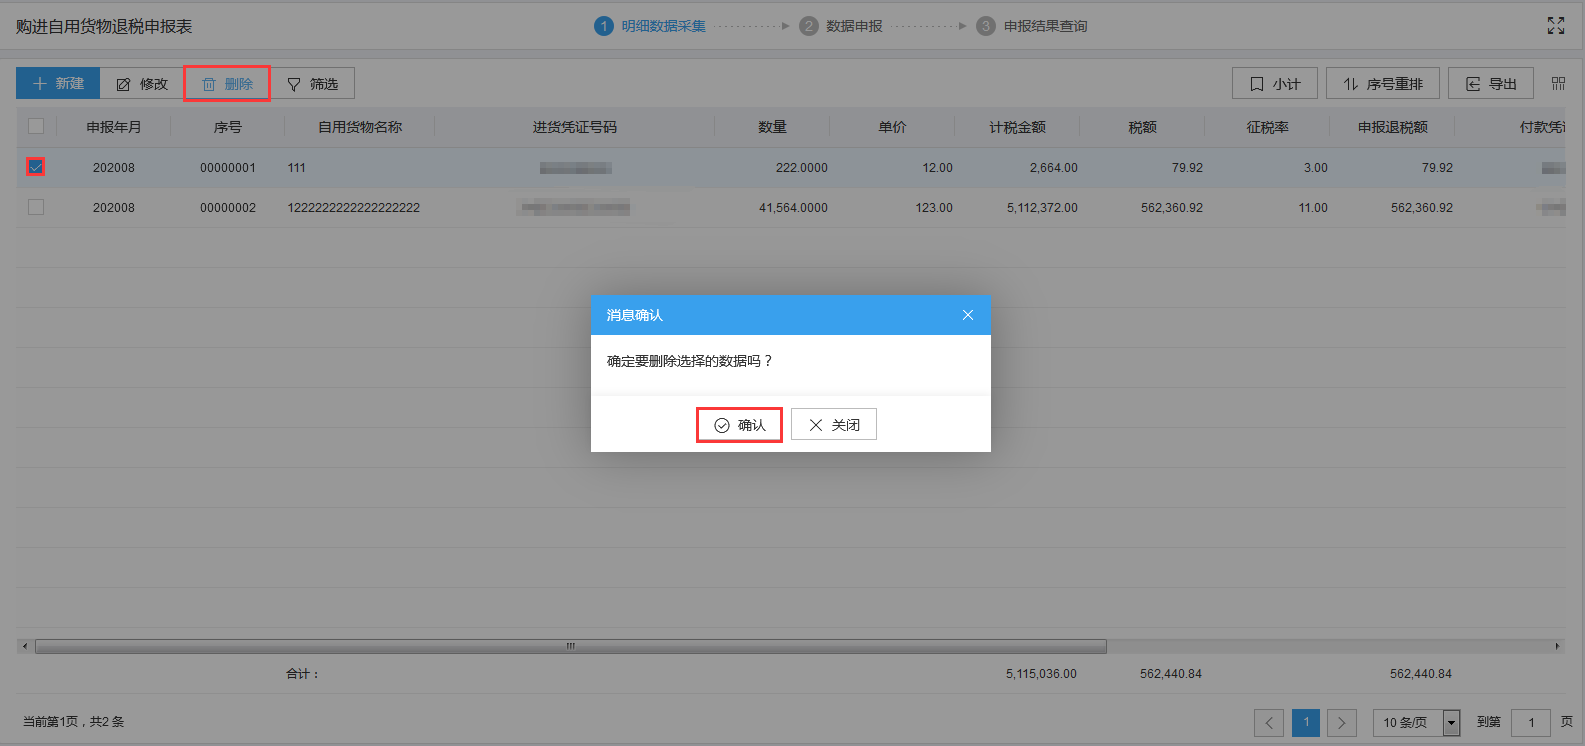
Task: Click the 序号重排 (Reorder) button
Action: pyautogui.click(x=1383, y=84)
